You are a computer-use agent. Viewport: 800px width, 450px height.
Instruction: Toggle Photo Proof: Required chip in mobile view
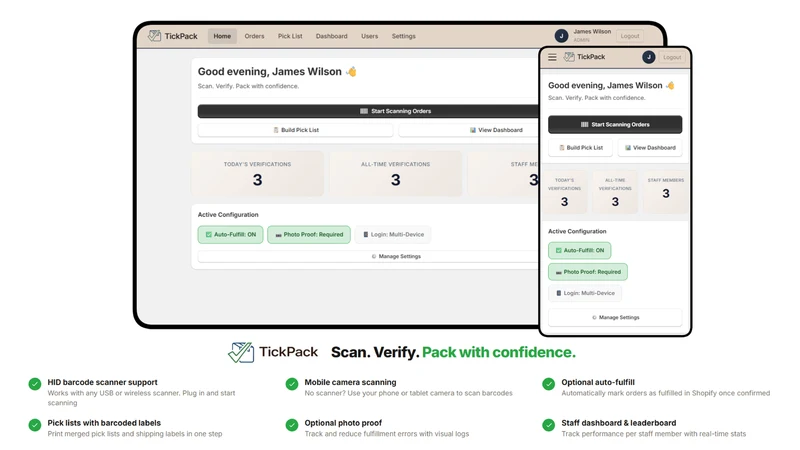588,272
